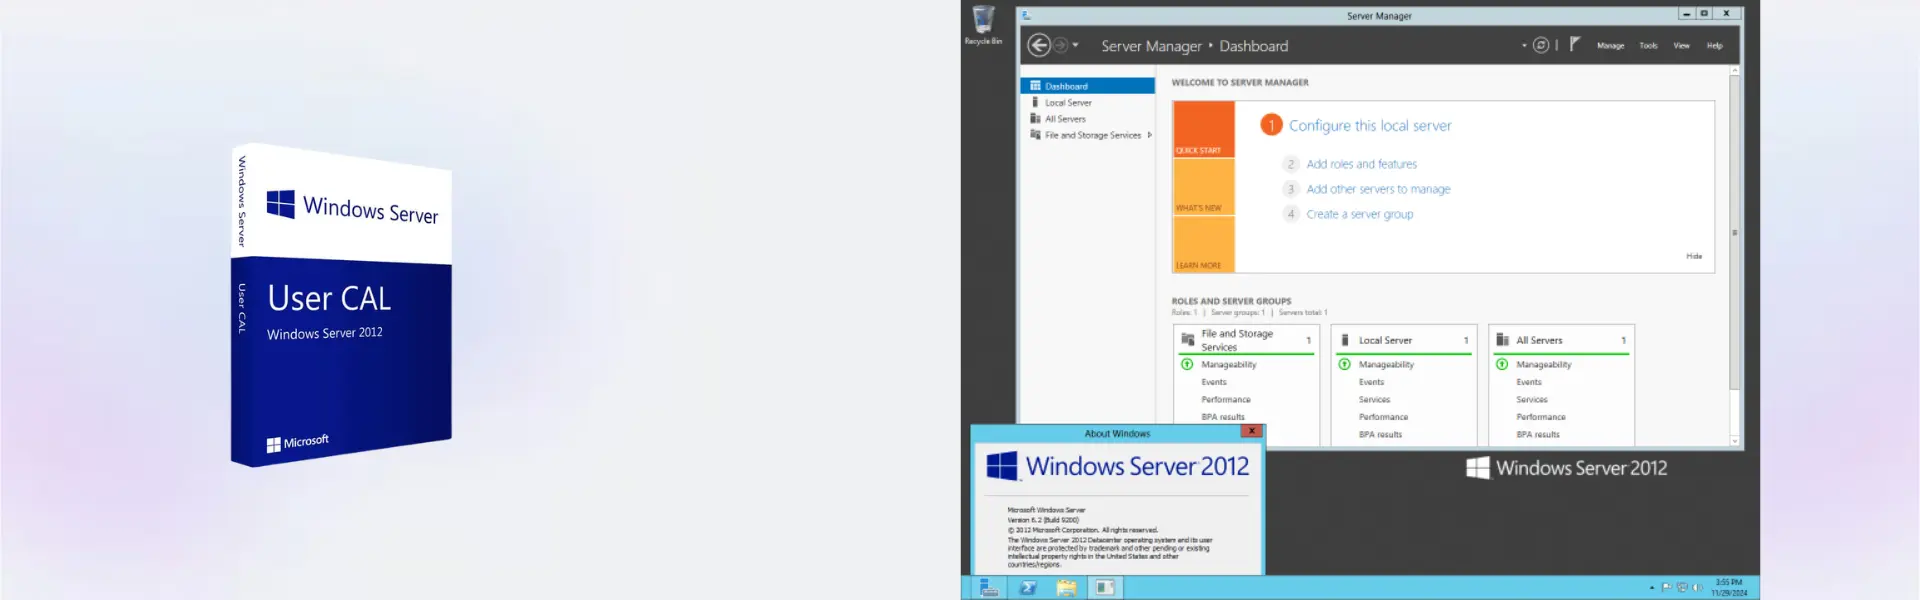Open the Help menu

[x=1714, y=46]
